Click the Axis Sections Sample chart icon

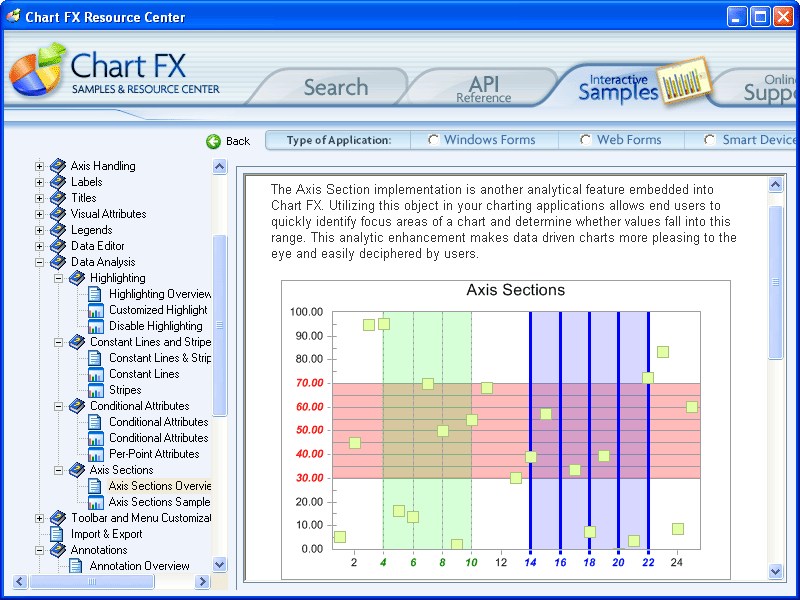[x=96, y=502]
